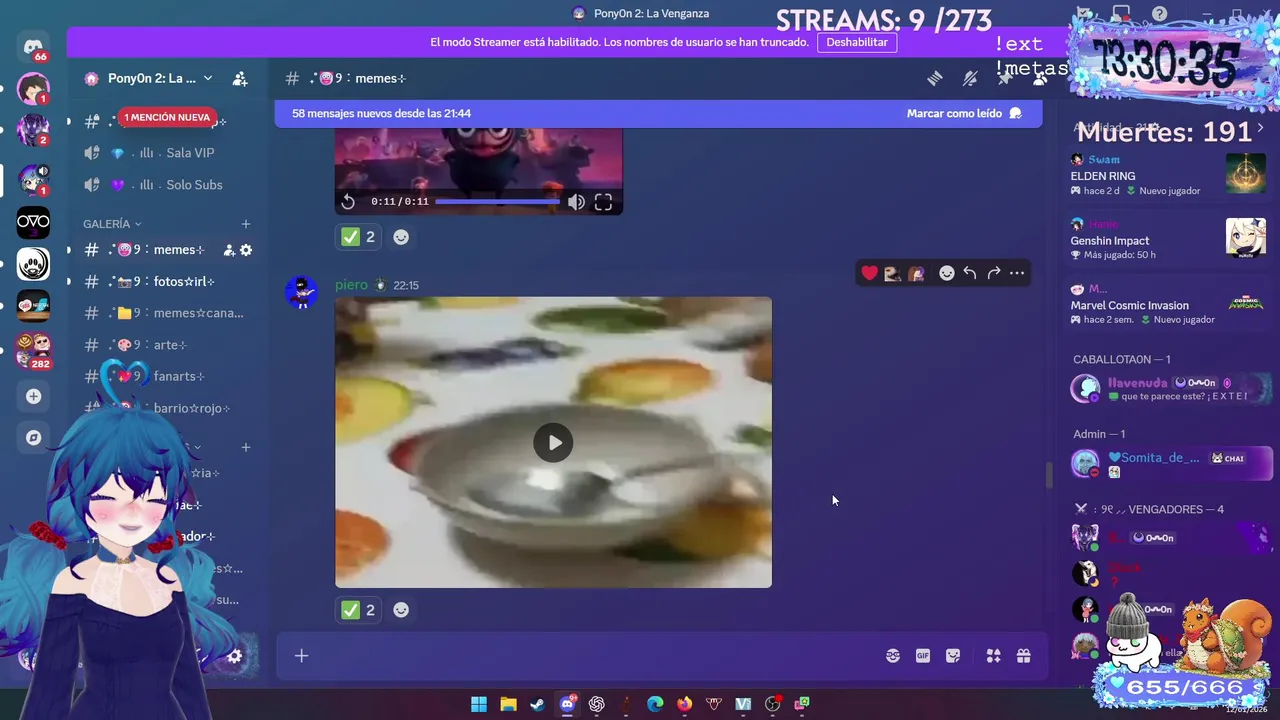Toggle checkmark reaction under first video
The width and height of the screenshot is (1280, 720).
[359, 237]
